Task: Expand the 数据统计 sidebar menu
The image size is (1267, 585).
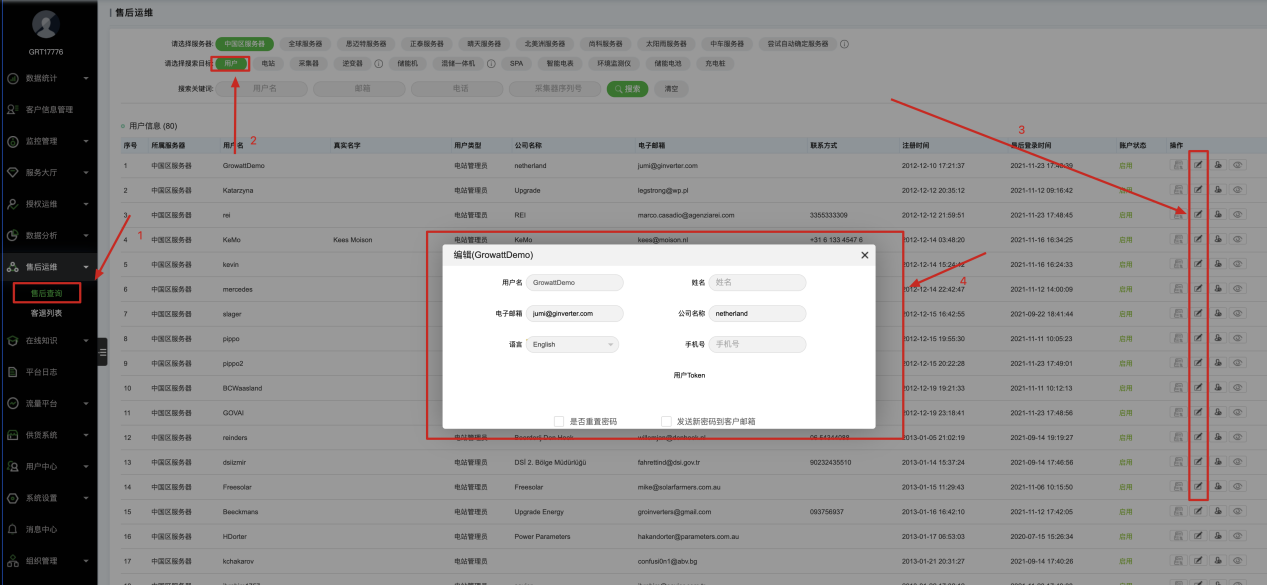Action: click(47, 78)
